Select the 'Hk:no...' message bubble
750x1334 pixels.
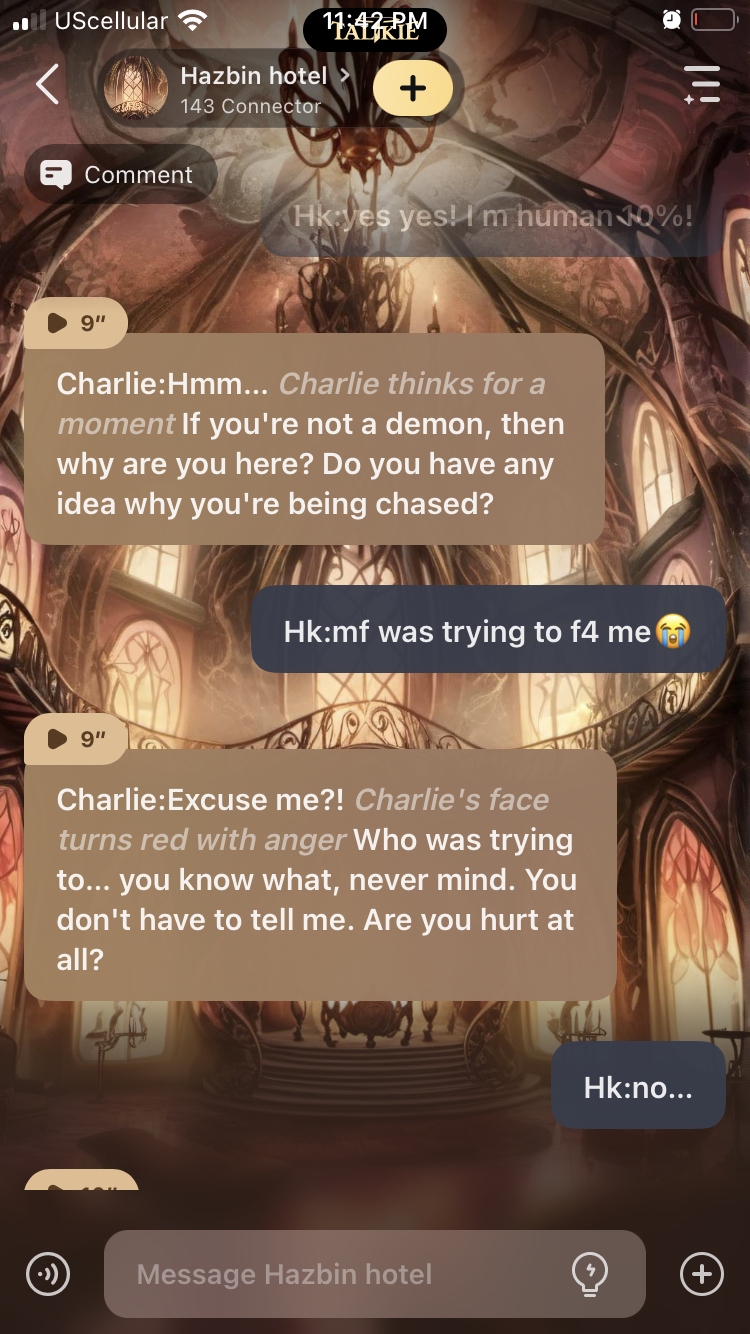(x=638, y=1086)
